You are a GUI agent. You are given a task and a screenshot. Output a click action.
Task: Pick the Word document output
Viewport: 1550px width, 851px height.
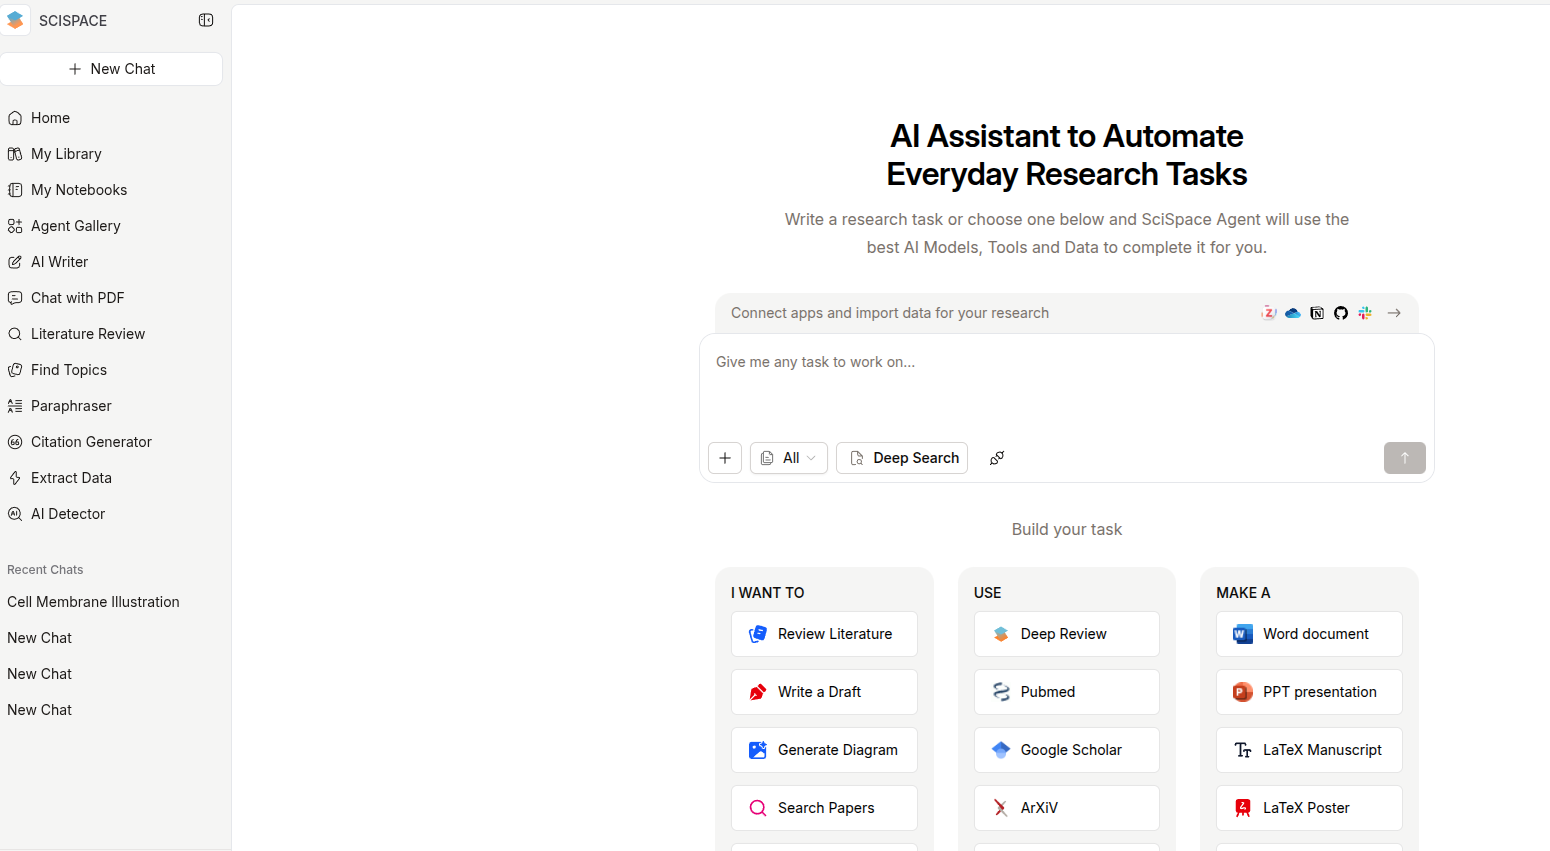(x=1309, y=634)
